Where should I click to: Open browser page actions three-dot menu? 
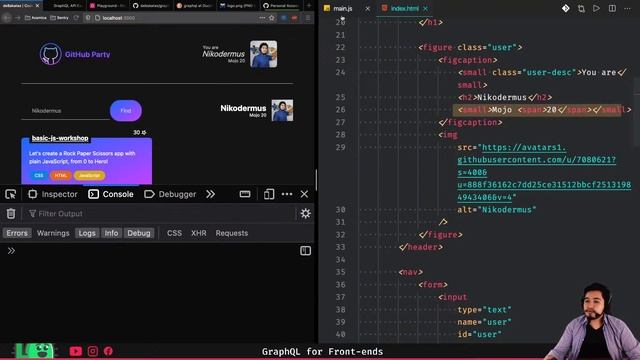coord(262,18)
